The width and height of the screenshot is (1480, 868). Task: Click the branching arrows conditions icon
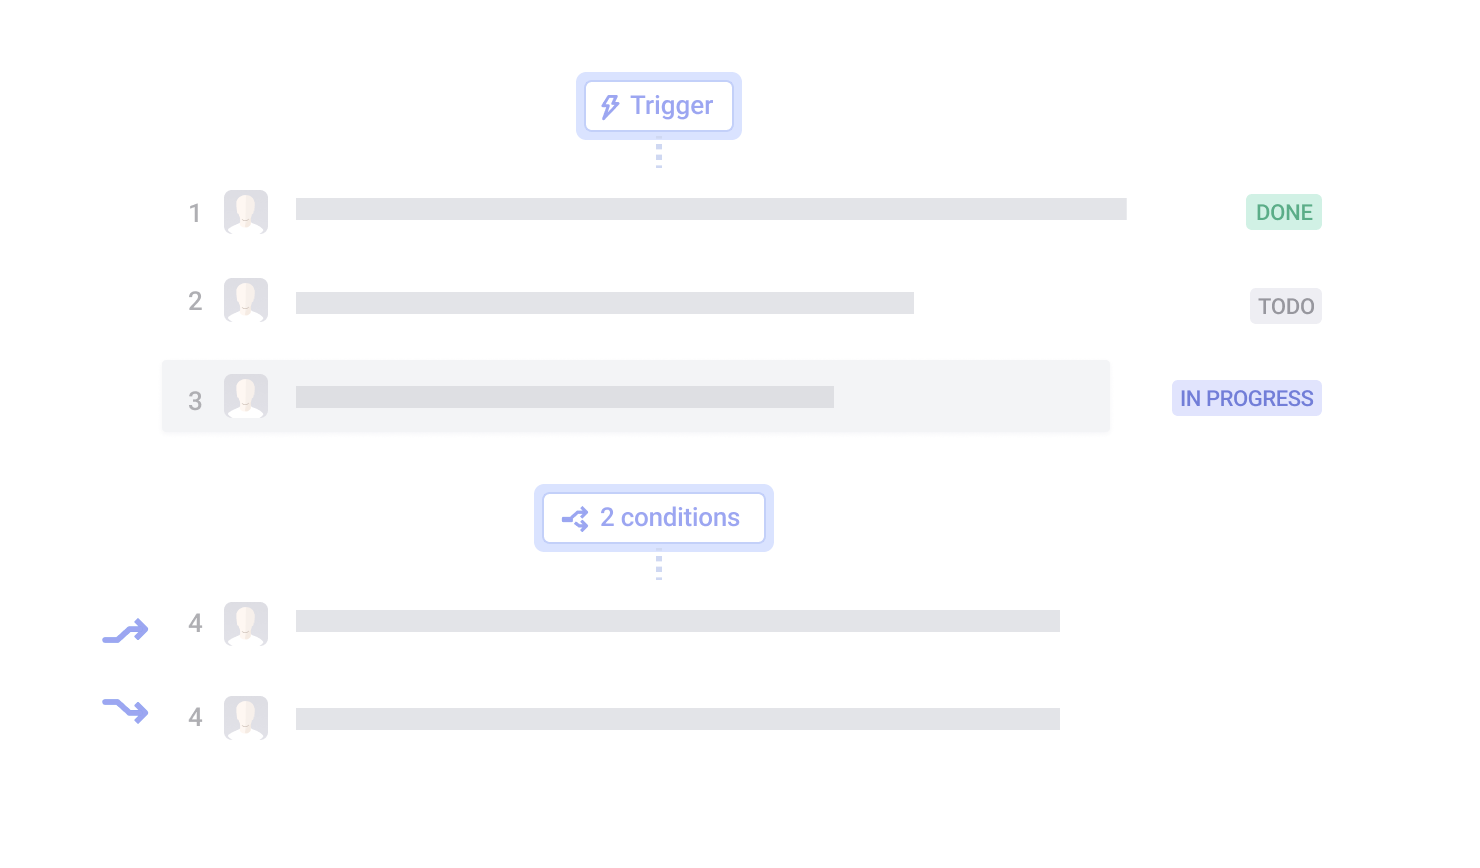click(x=575, y=519)
